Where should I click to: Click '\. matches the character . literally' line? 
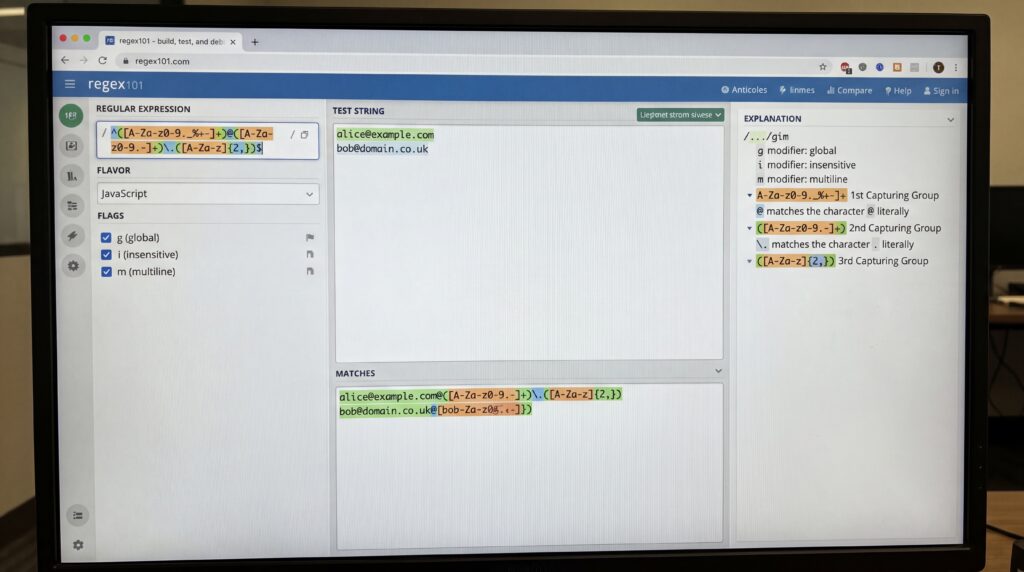coord(835,244)
